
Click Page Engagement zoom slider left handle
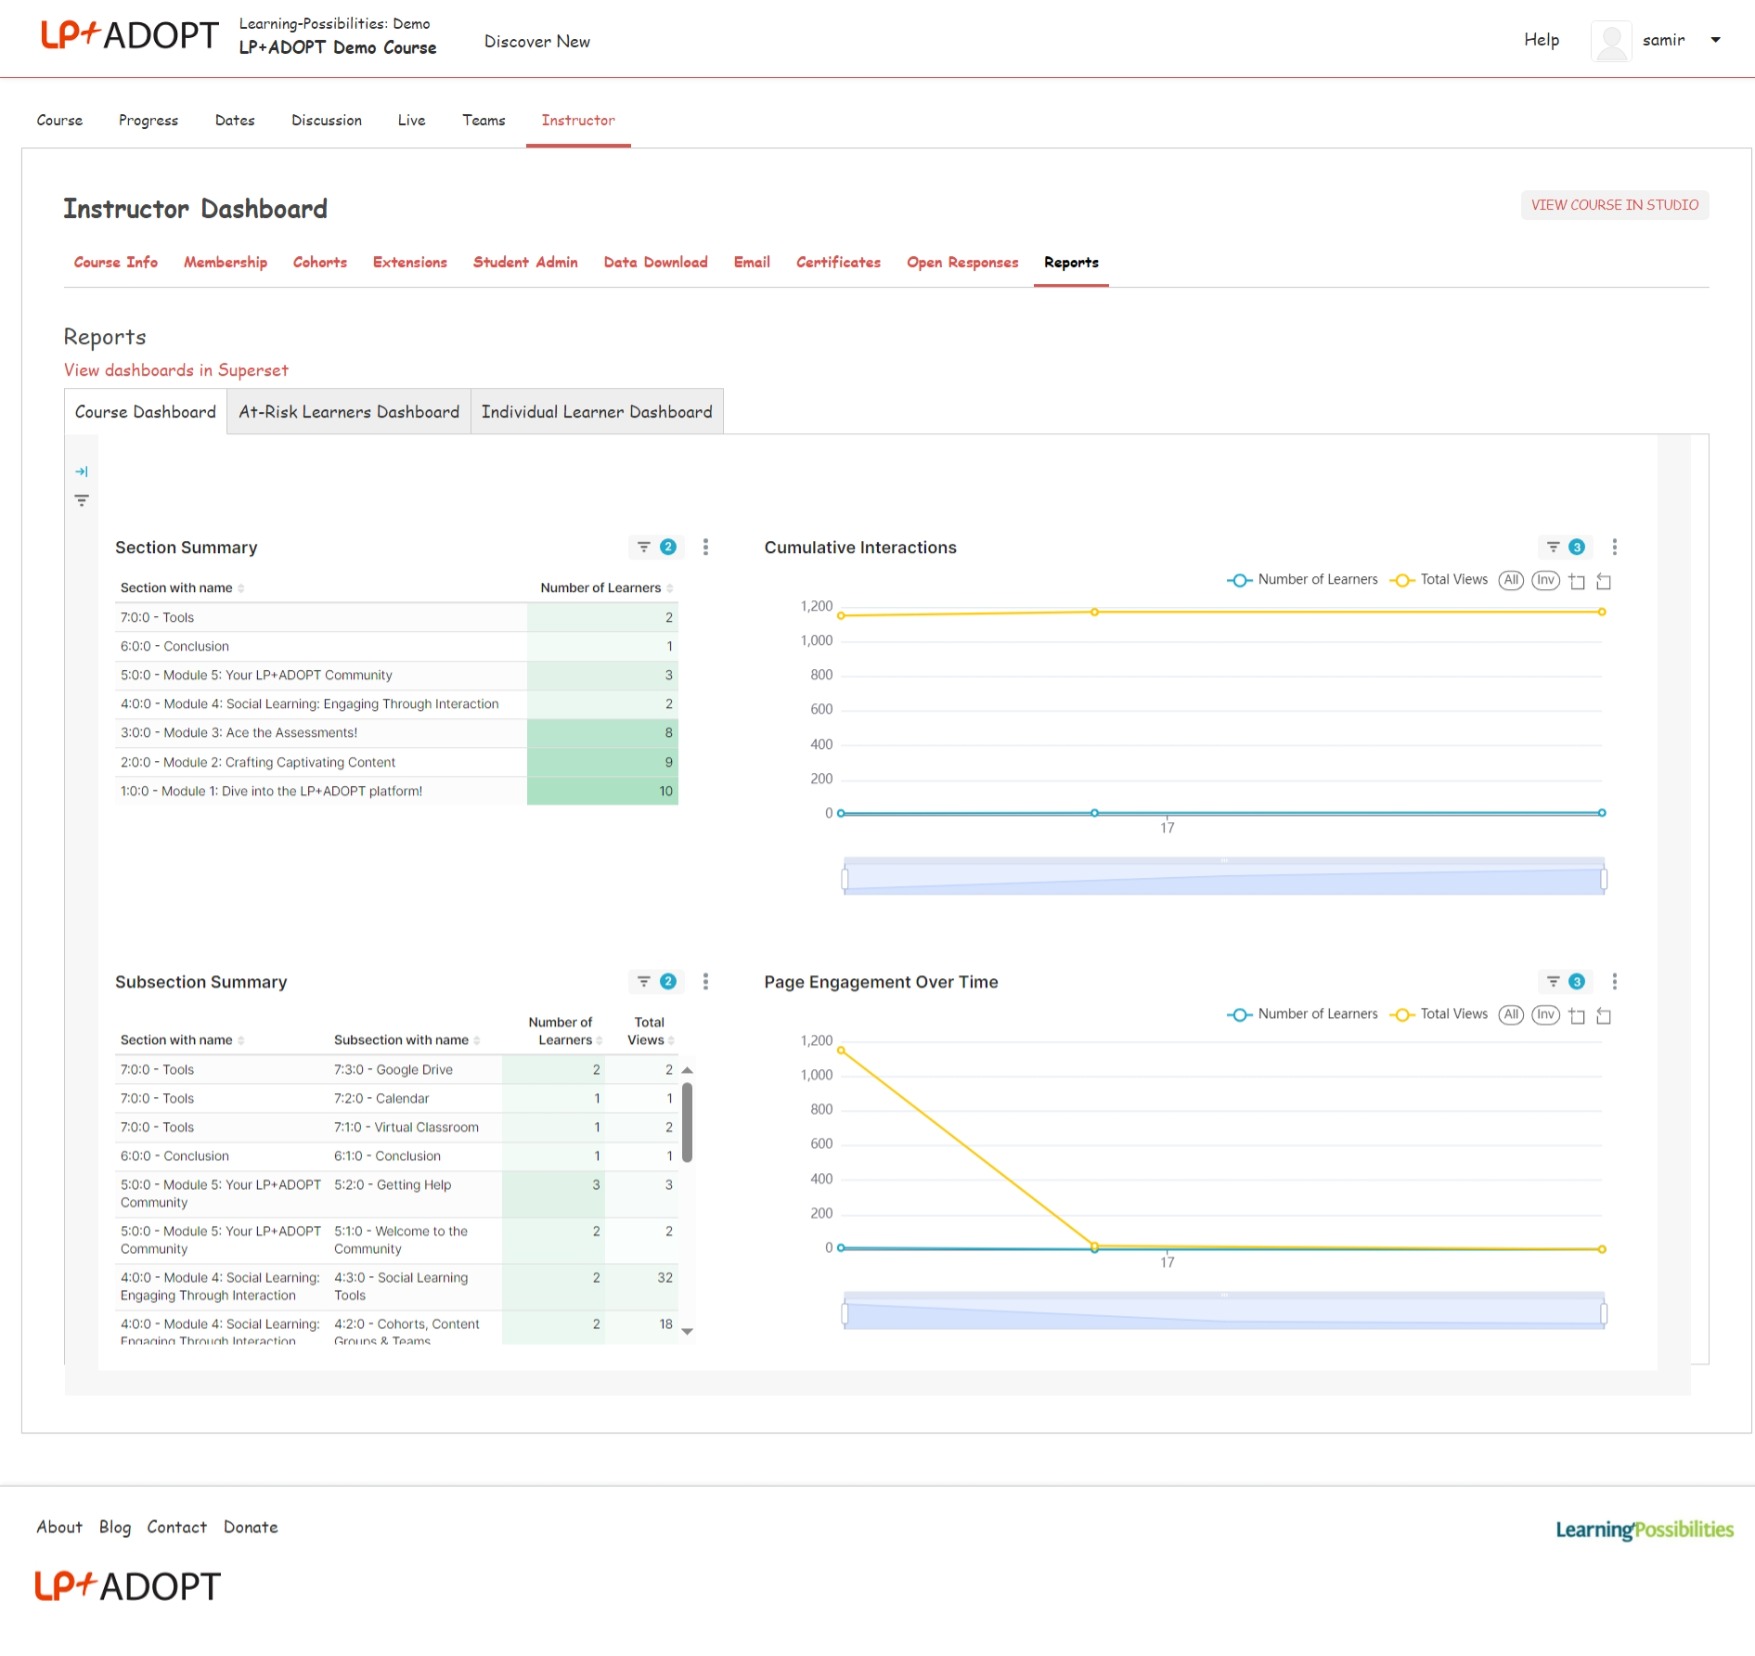click(x=845, y=1313)
